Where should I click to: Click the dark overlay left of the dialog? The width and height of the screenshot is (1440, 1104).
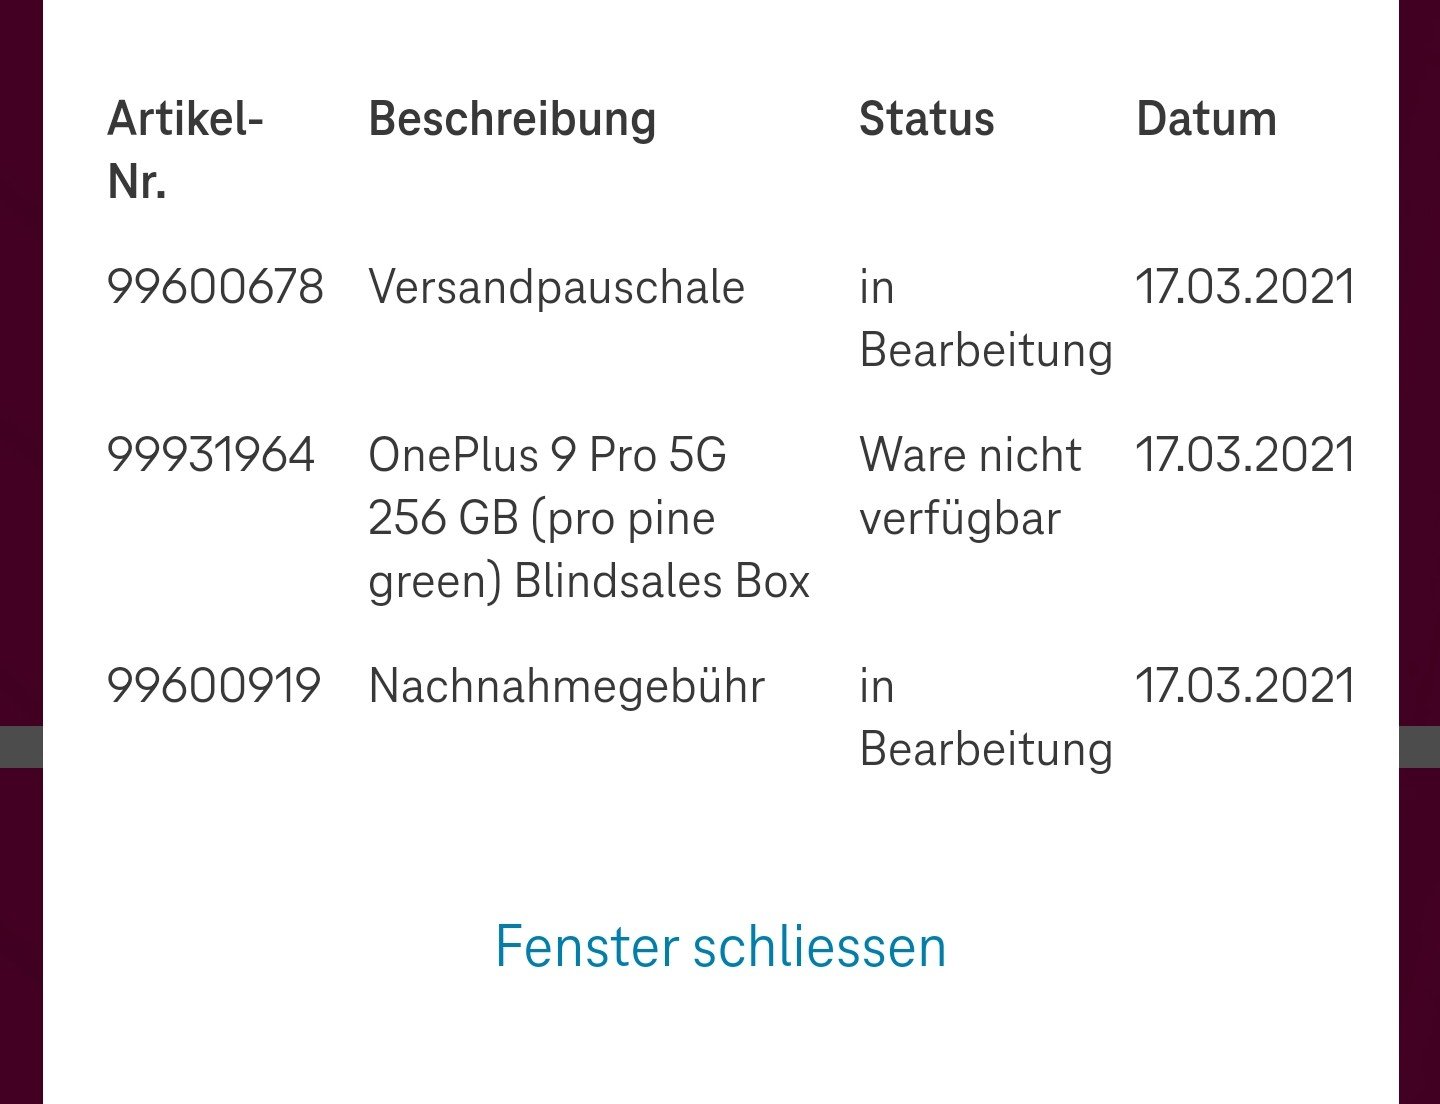point(20,400)
